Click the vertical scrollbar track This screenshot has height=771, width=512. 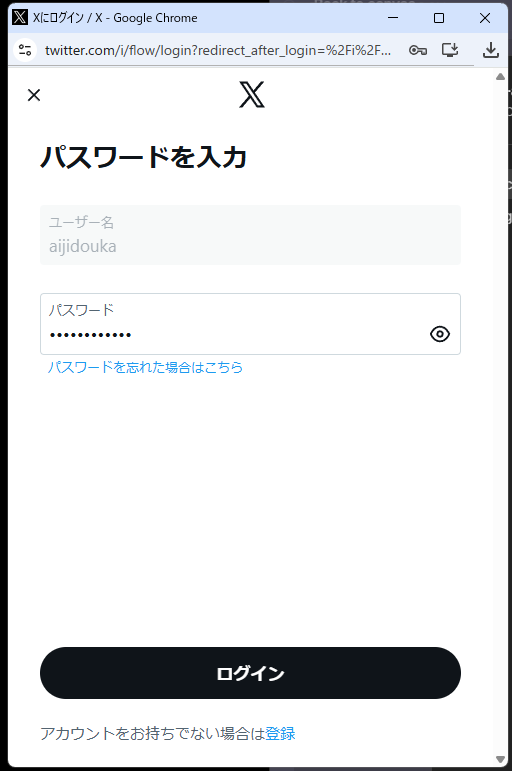click(x=500, y=418)
